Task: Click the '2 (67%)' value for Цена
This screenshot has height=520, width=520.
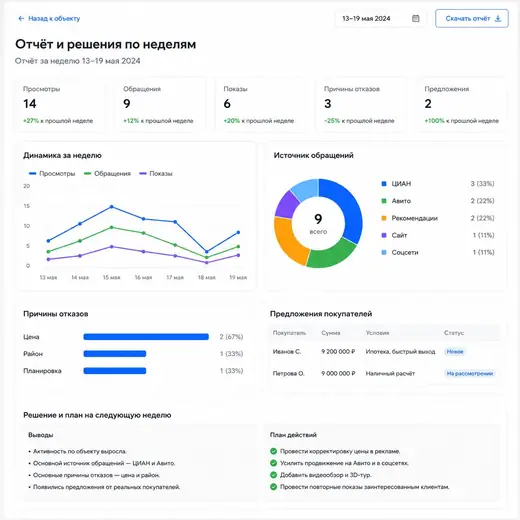Action: pyautogui.click(x=231, y=337)
